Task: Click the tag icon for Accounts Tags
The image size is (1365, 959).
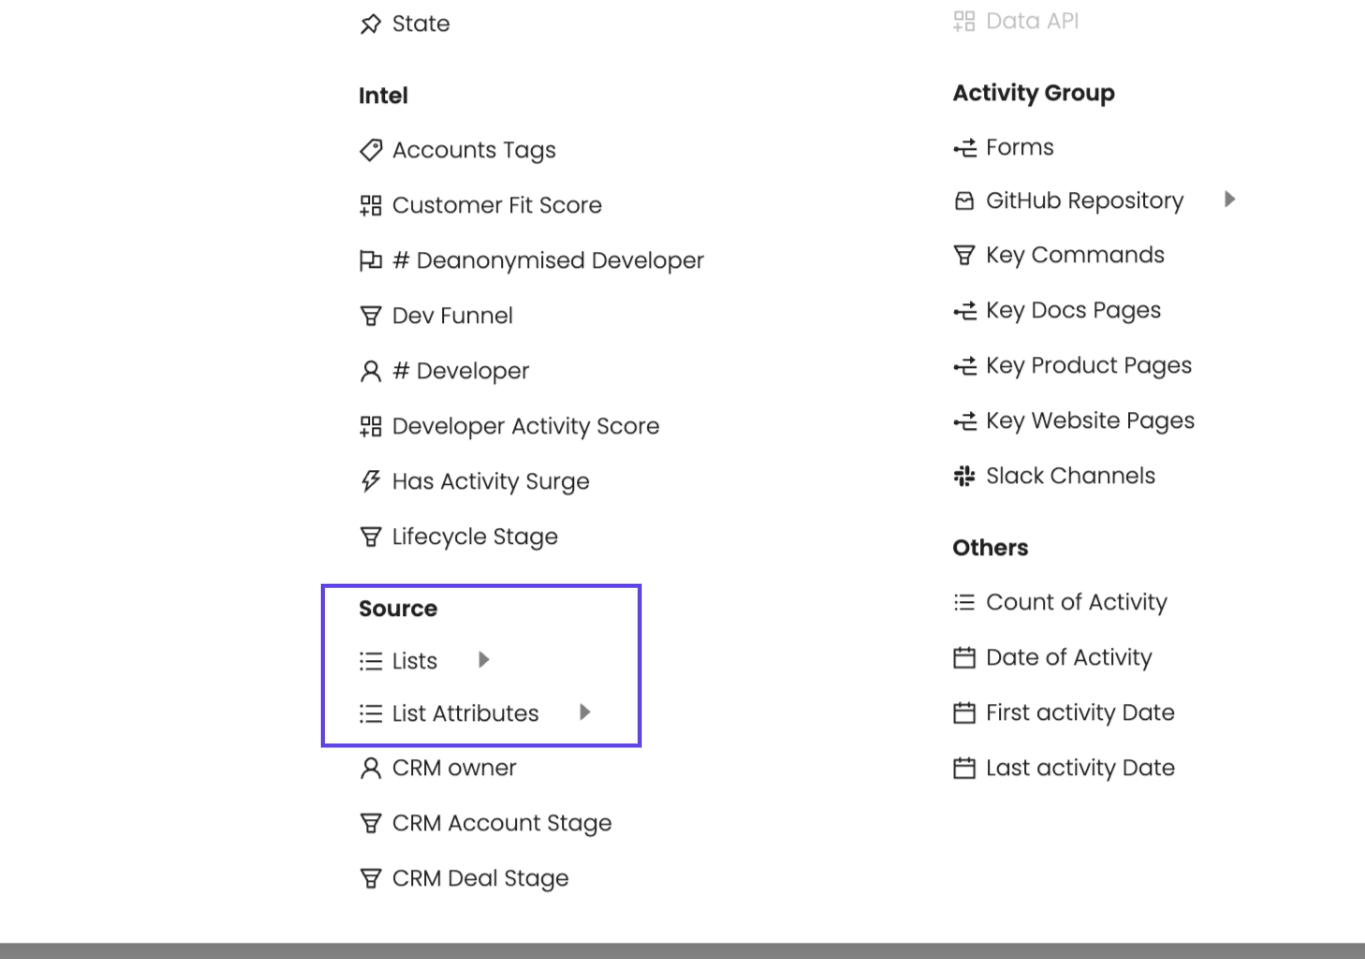Action: click(371, 150)
